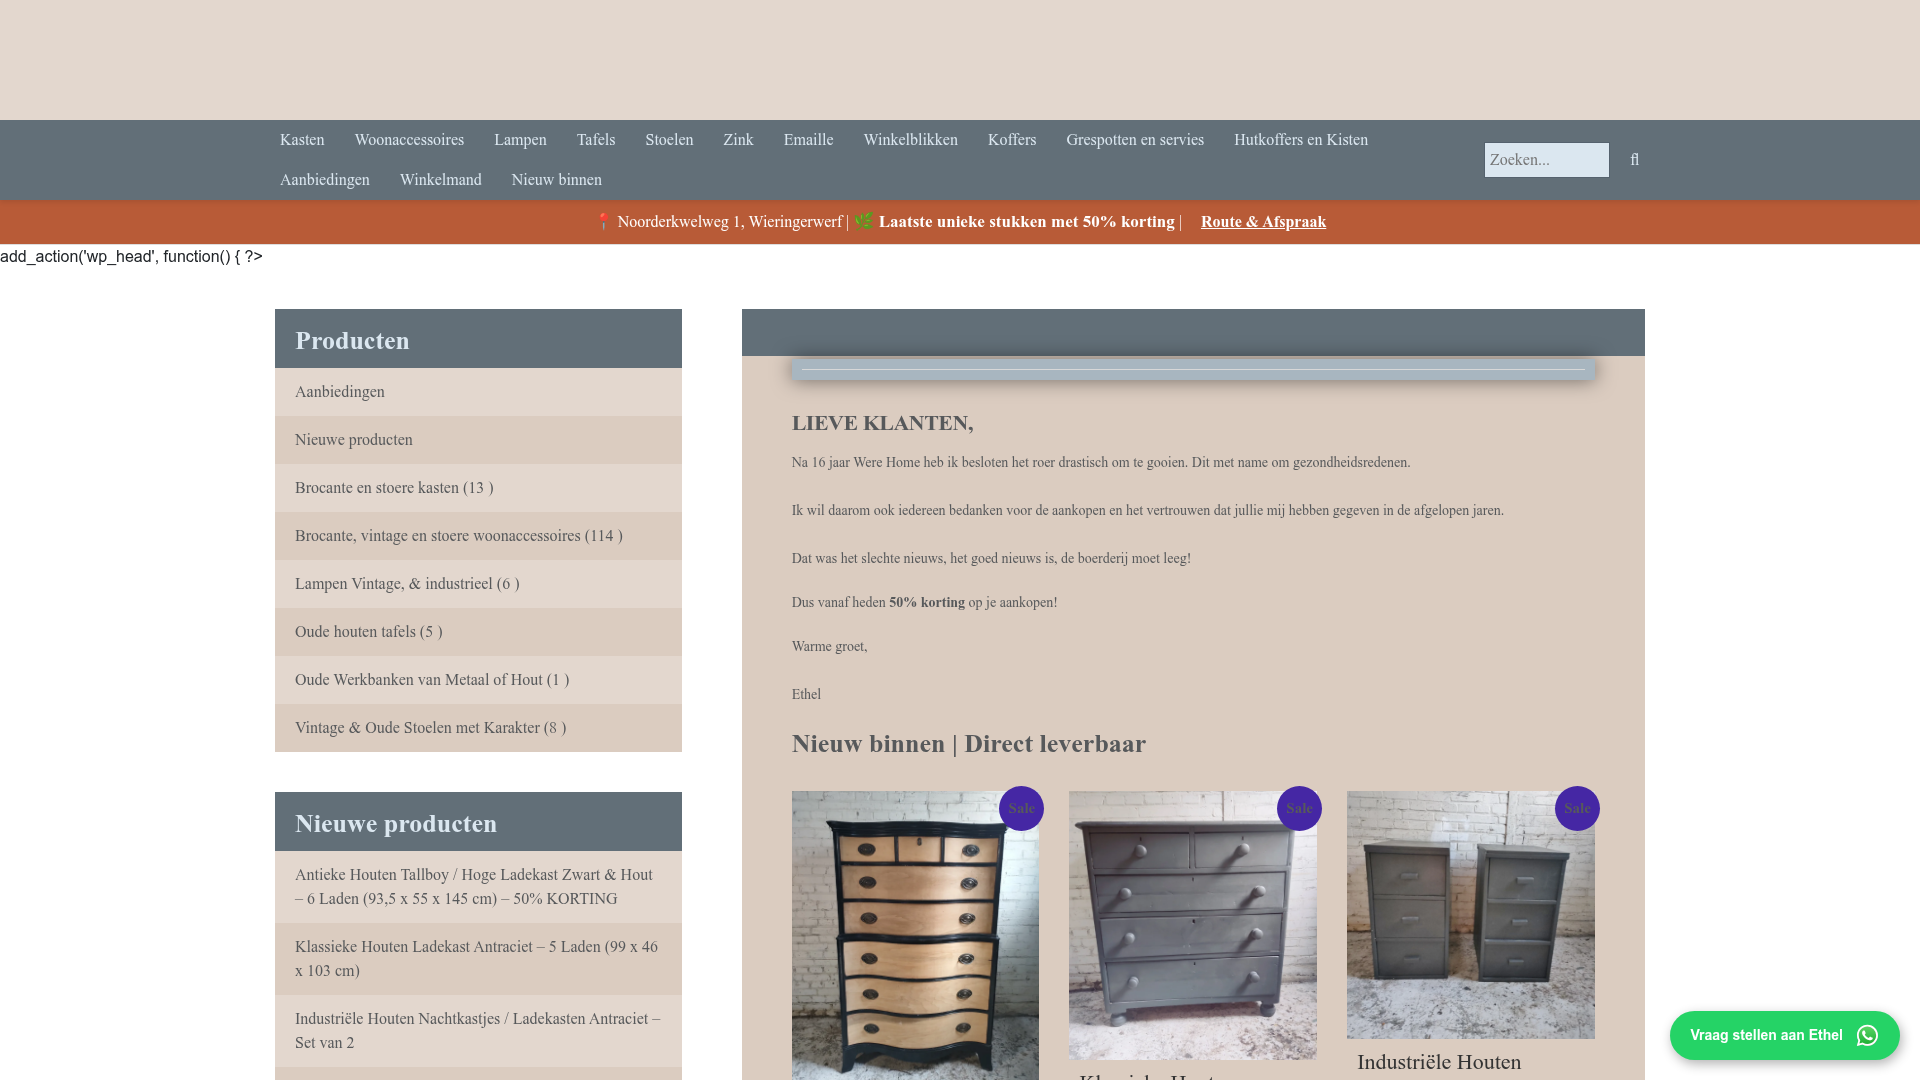1920x1080 pixels.
Task: Open Brocante, vintage en stoere woonaccessoires
Action: (x=478, y=536)
